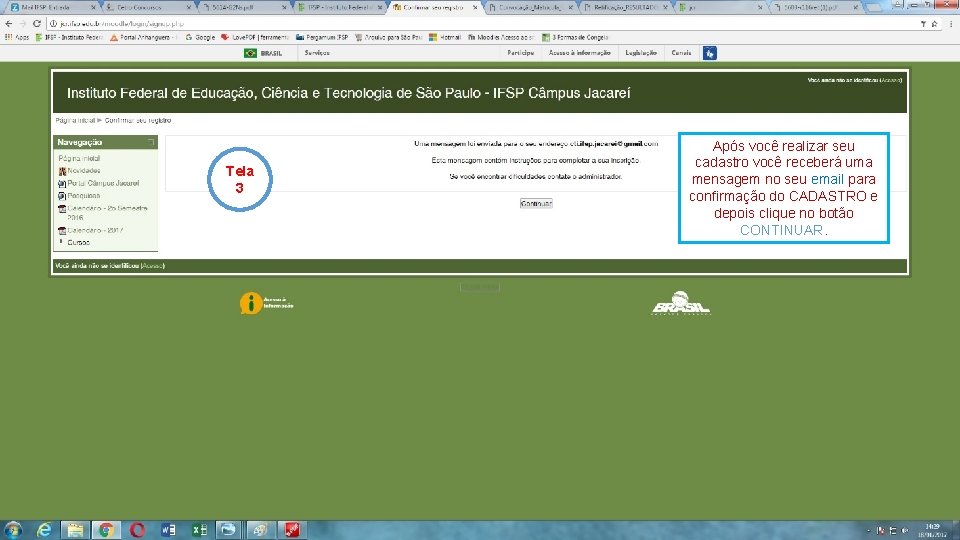The image size is (960, 540).
Task: Open Opera browser from the taskbar
Action: (137, 530)
